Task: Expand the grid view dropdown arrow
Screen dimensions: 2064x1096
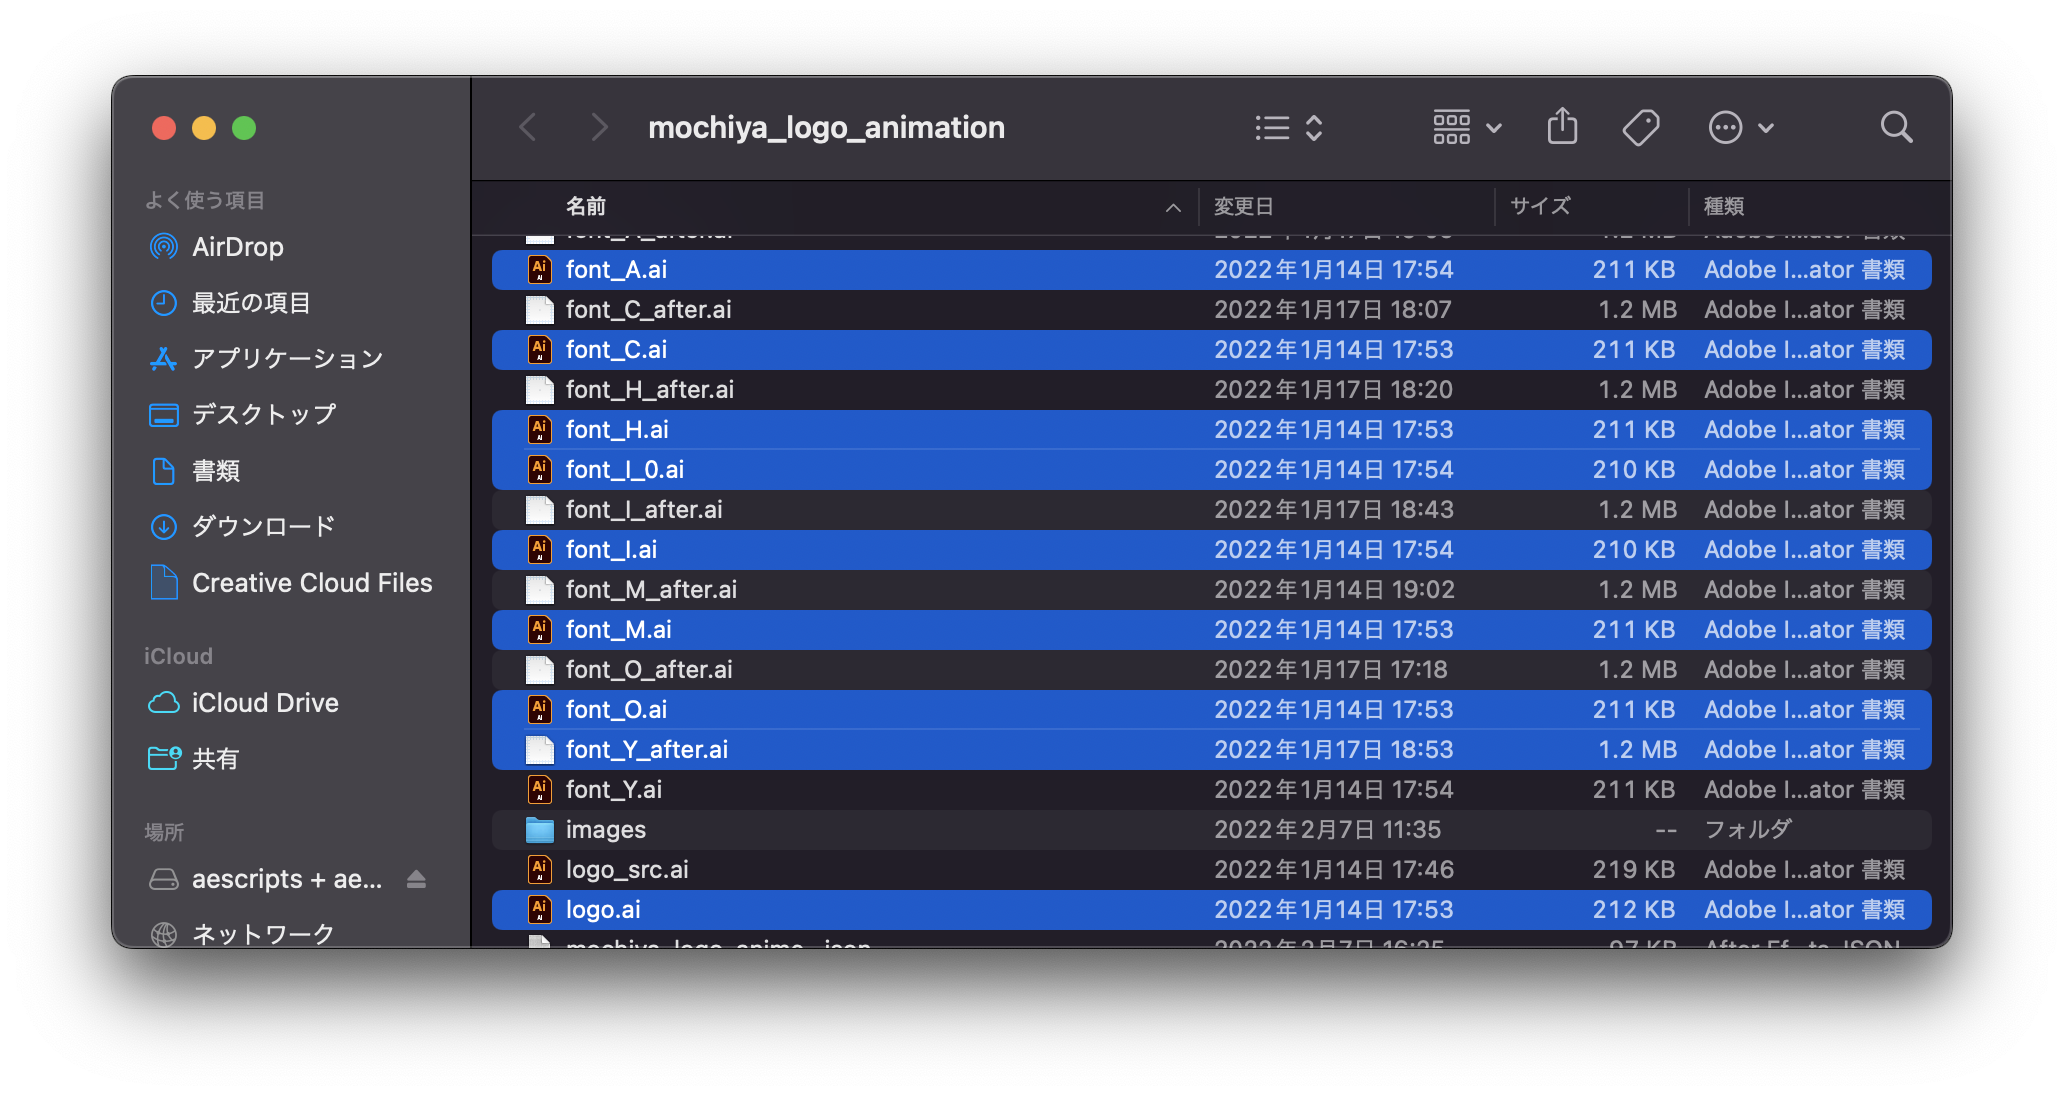Action: (x=1493, y=128)
